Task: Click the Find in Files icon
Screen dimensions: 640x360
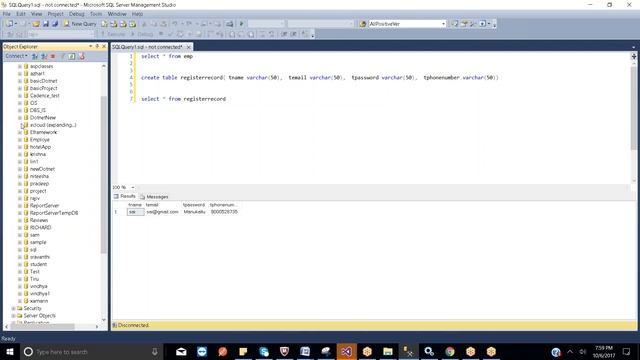Action: tap(362, 24)
